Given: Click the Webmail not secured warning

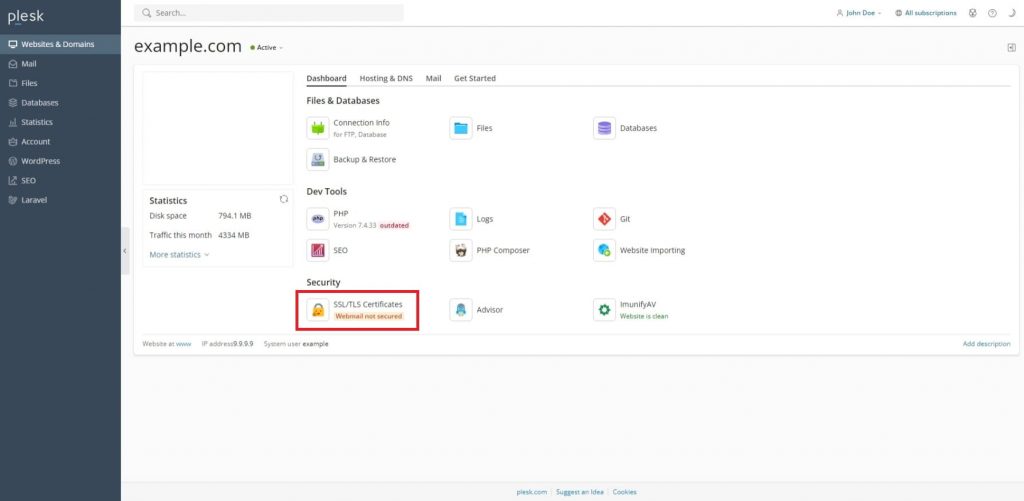Looking at the screenshot, I should (x=368, y=316).
